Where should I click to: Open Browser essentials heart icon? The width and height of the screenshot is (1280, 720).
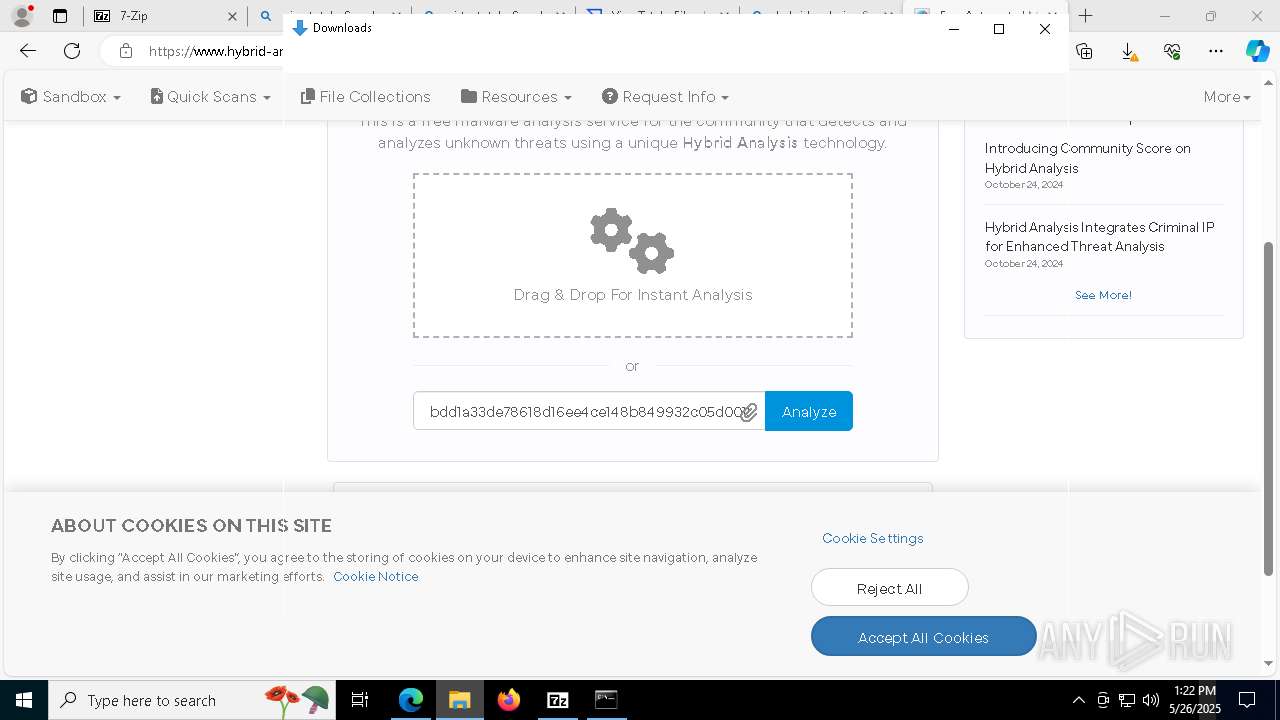(1172, 51)
